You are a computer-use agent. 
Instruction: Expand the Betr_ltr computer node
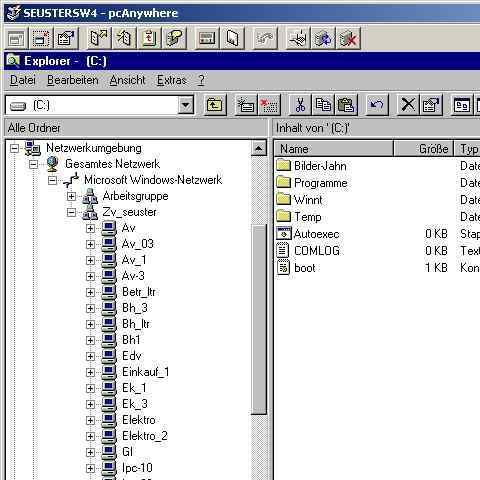coord(90,292)
